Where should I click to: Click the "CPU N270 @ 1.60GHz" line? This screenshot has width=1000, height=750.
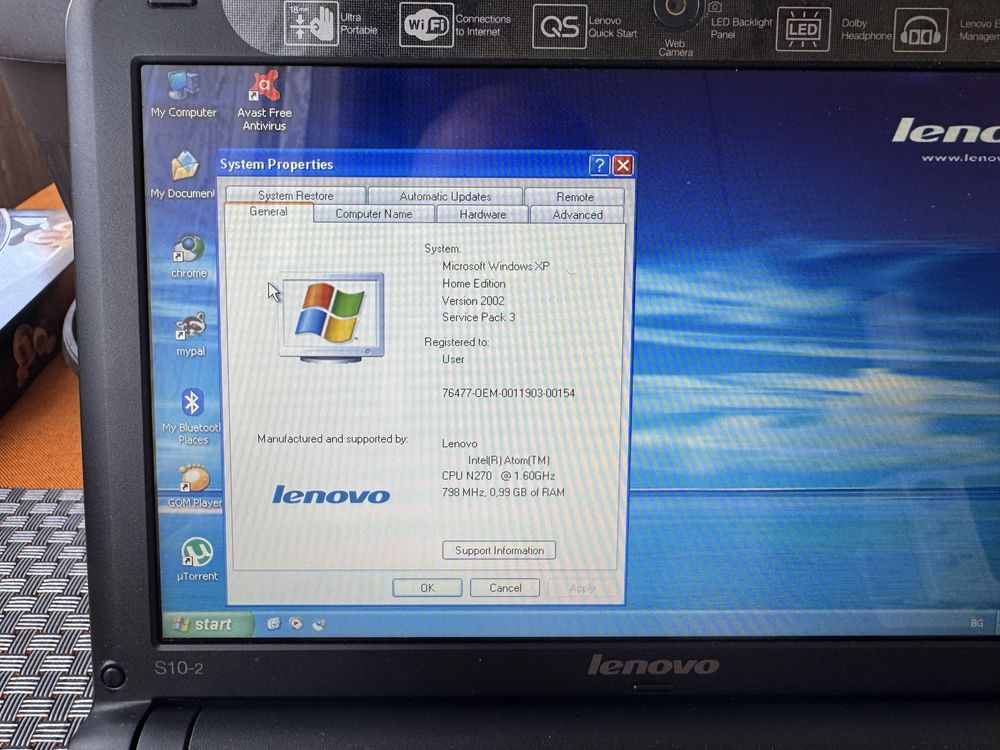pos(498,476)
